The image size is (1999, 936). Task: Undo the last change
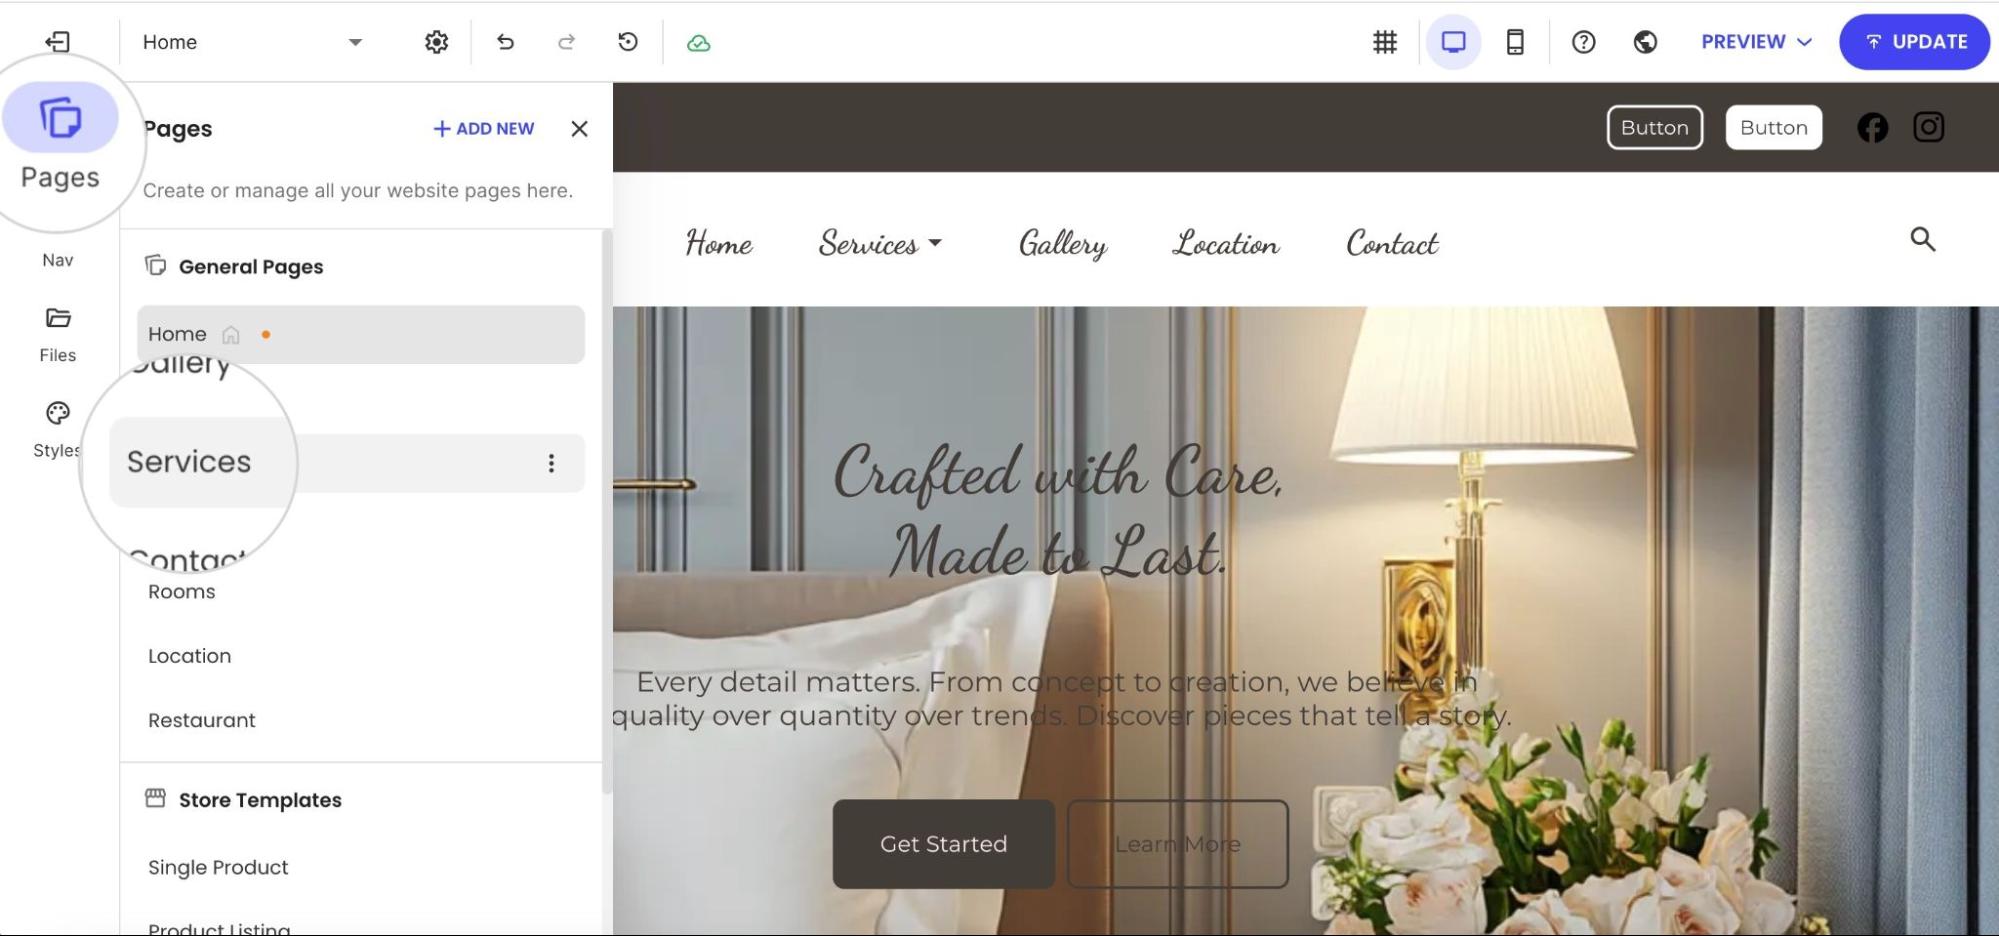click(x=505, y=42)
